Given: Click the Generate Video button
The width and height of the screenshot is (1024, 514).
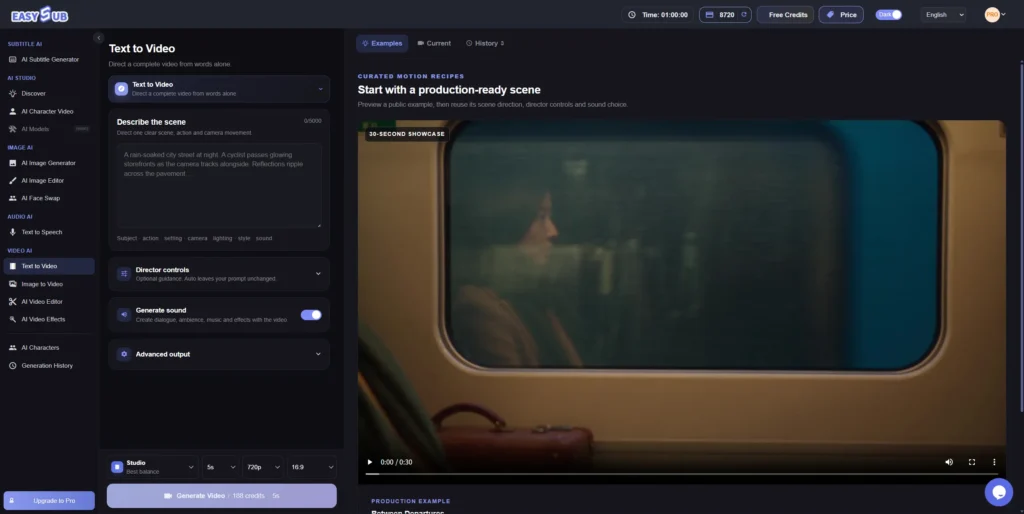Looking at the screenshot, I should click(x=222, y=496).
